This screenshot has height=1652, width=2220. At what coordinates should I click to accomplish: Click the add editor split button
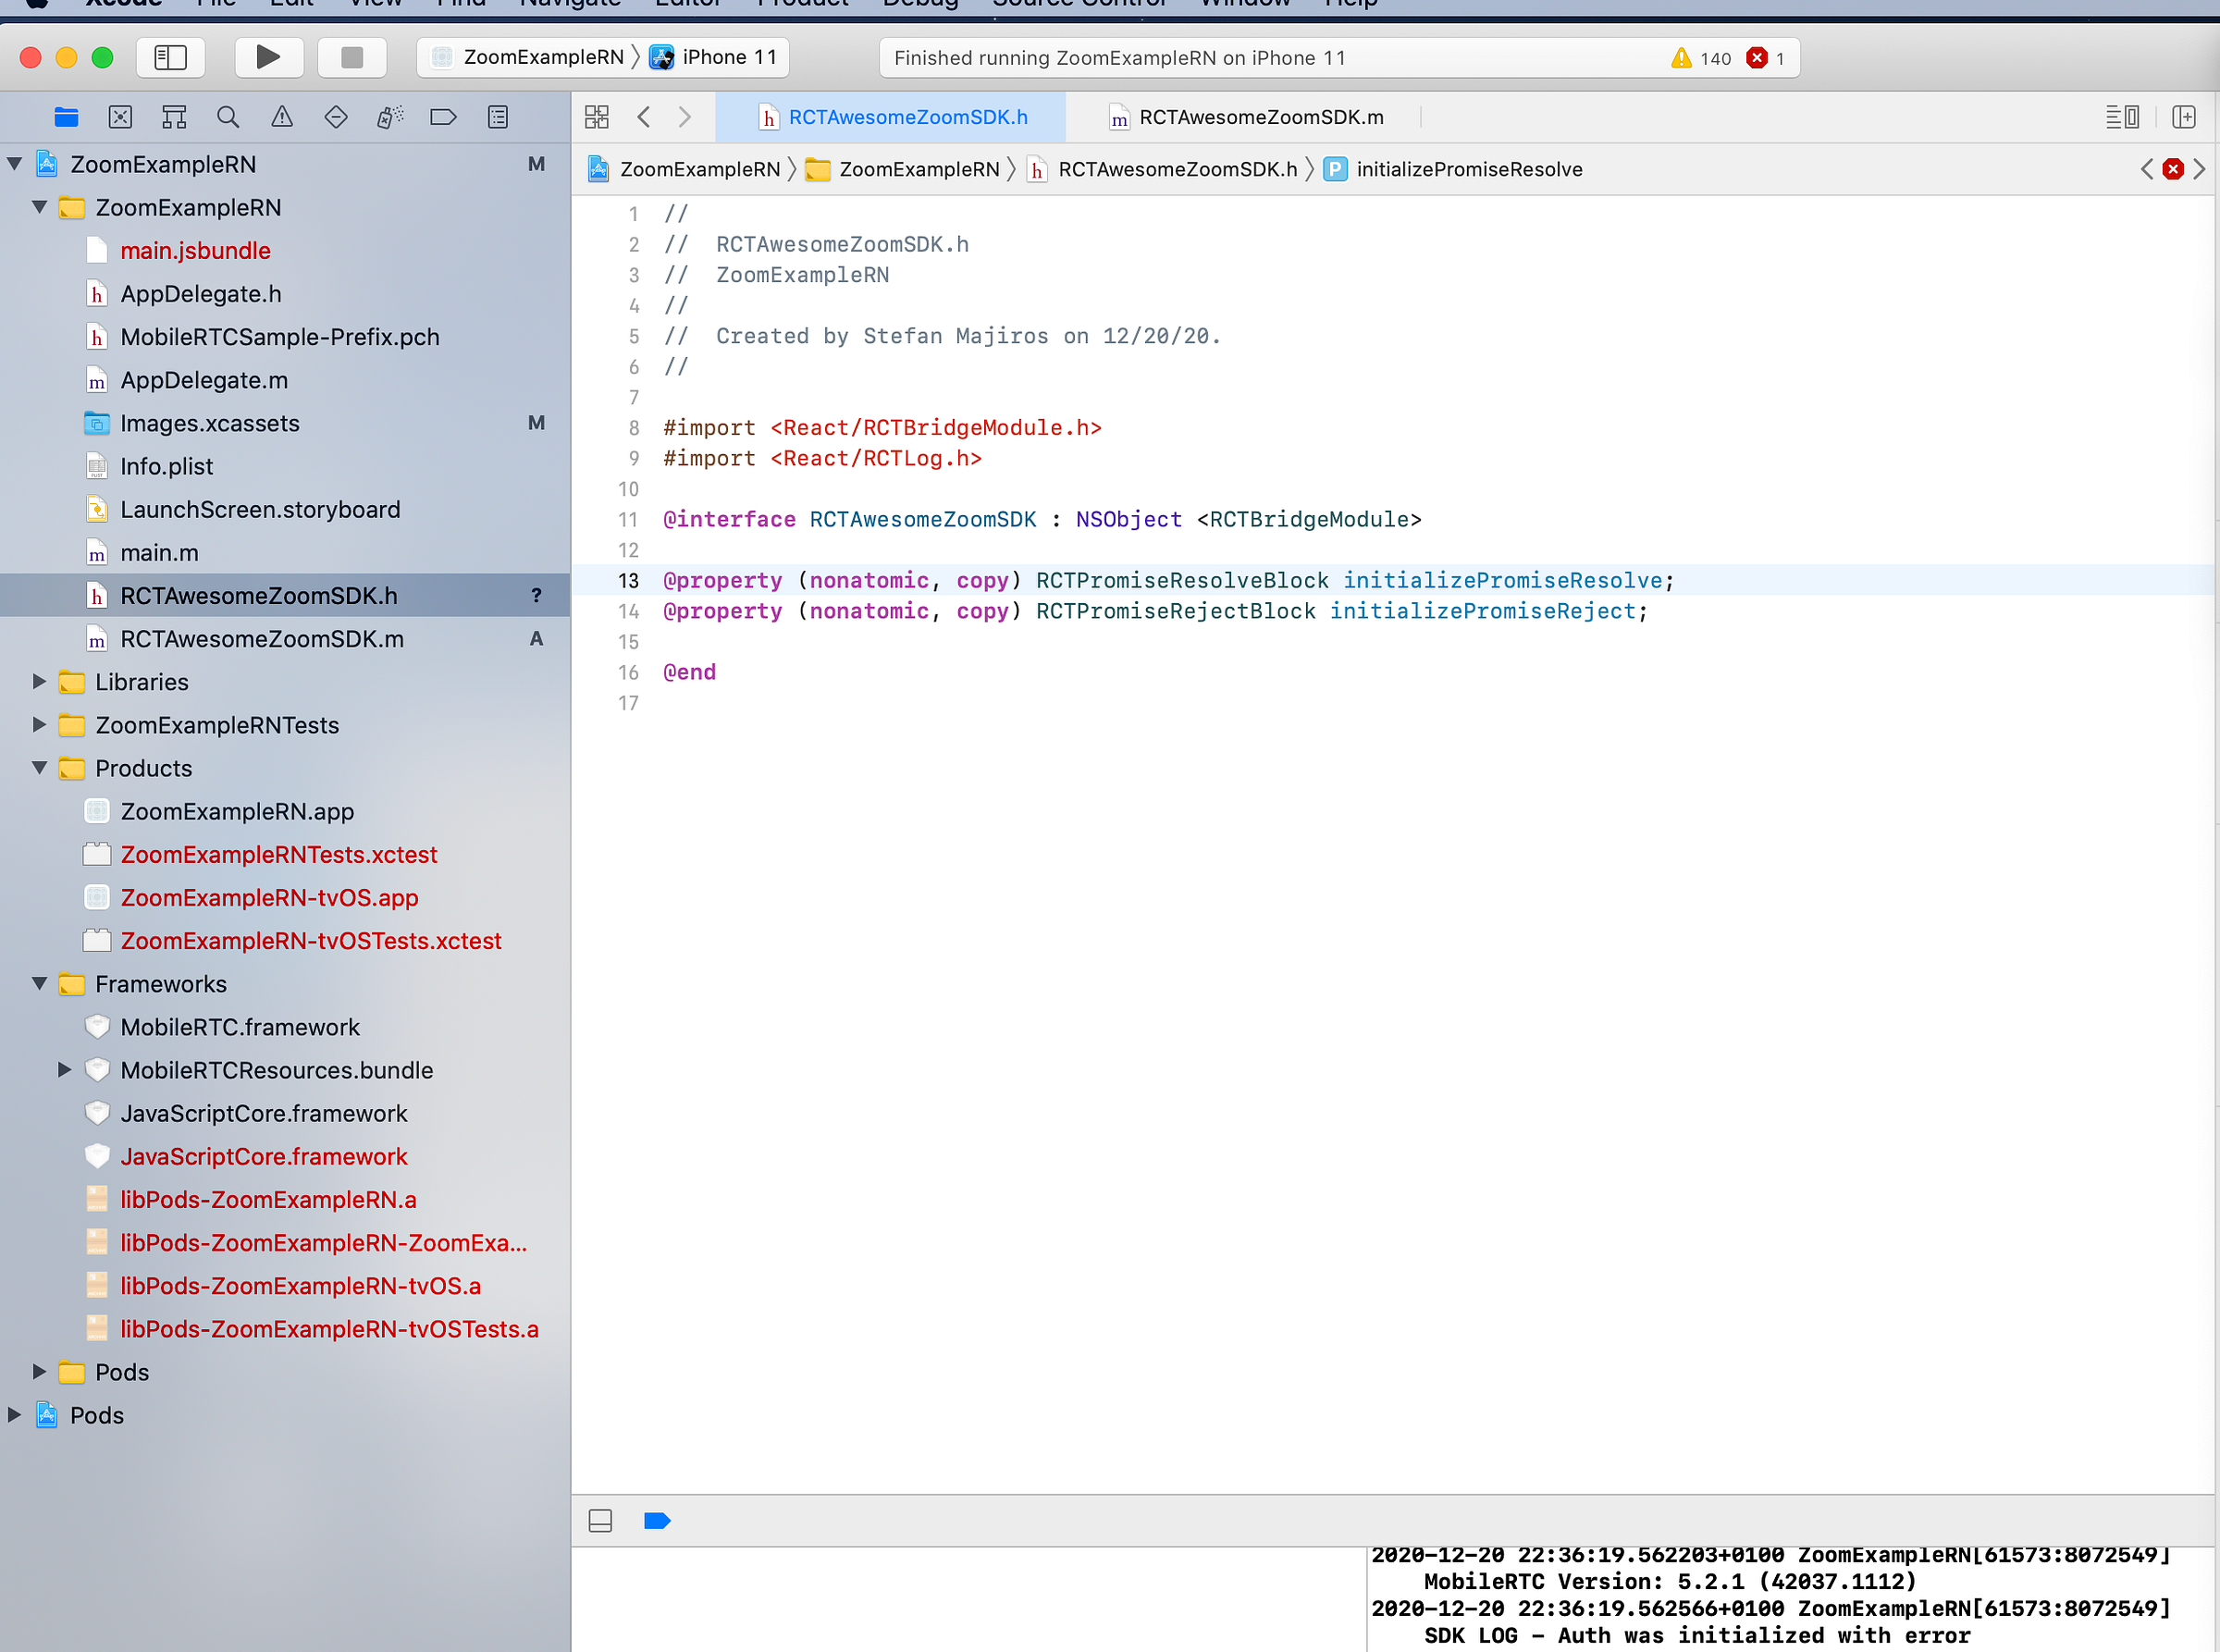(x=2183, y=117)
